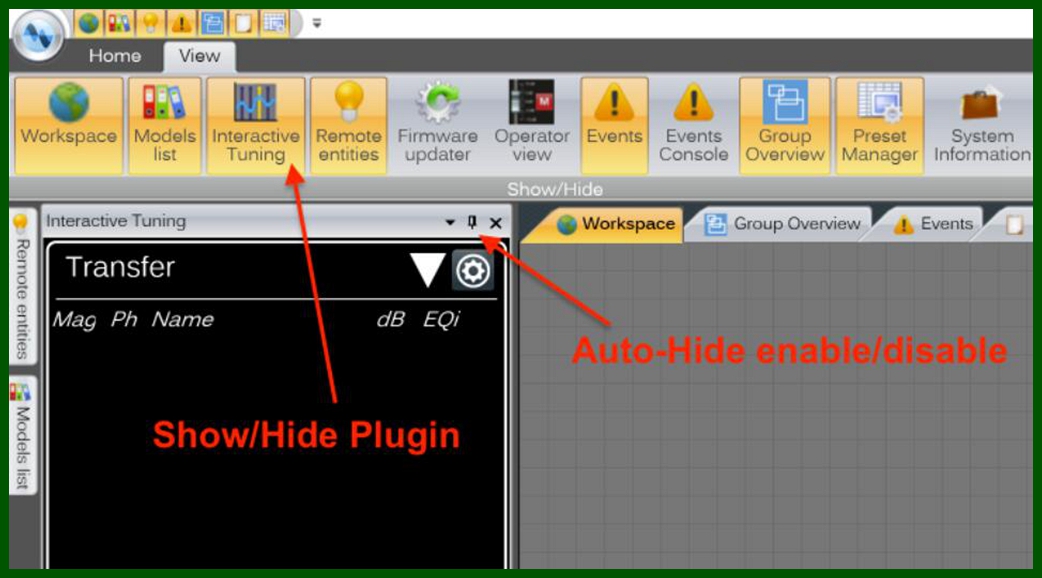1042x578 pixels.
Task: Open the Home ribbon tab
Action: [x=114, y=56]
